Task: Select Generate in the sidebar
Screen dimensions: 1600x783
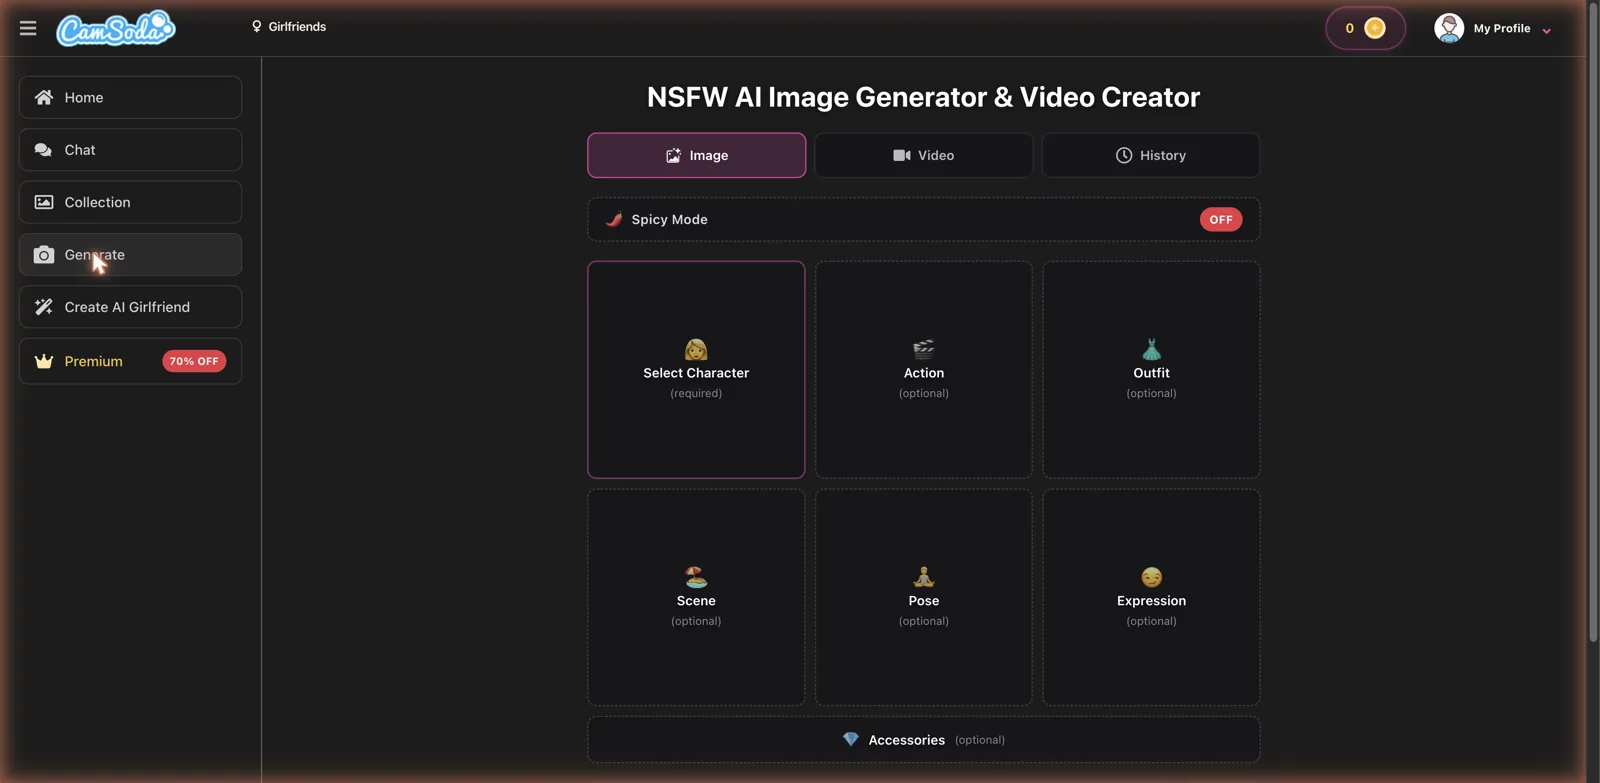Action: click(x=130, y=255)
